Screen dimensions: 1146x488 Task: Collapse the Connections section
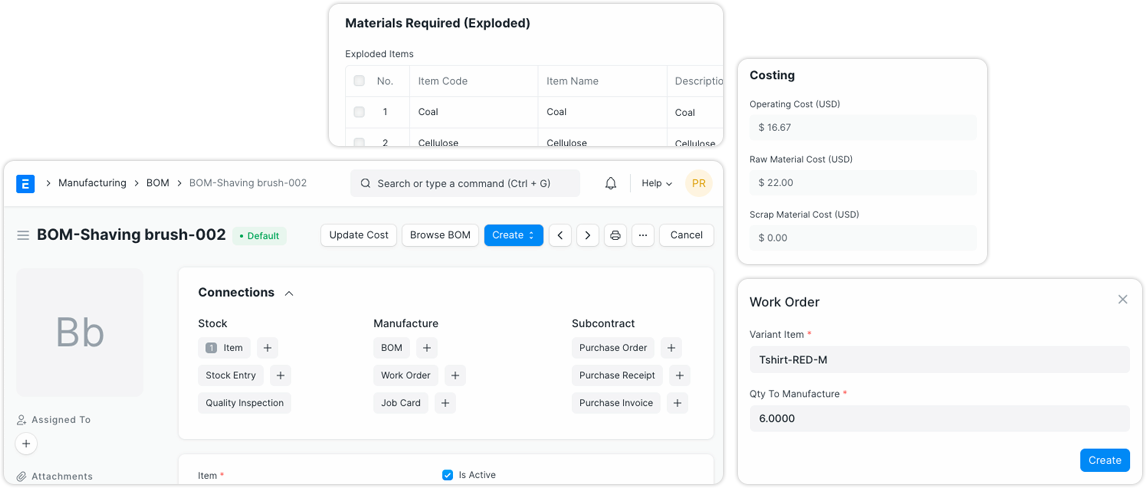point(289,293)
